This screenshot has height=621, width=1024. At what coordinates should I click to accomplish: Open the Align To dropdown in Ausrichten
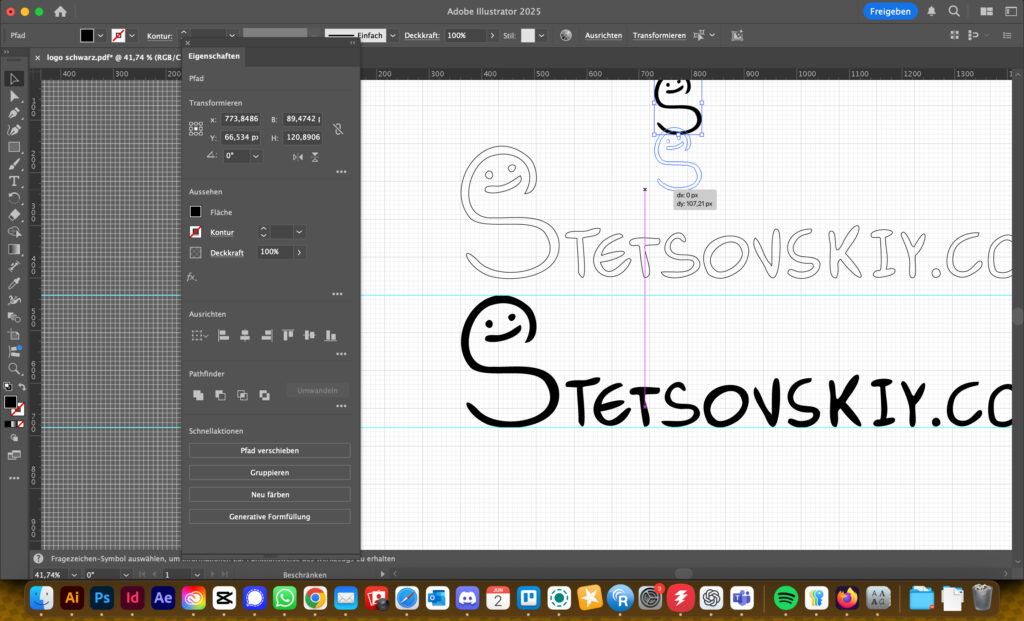pos(199,336)
